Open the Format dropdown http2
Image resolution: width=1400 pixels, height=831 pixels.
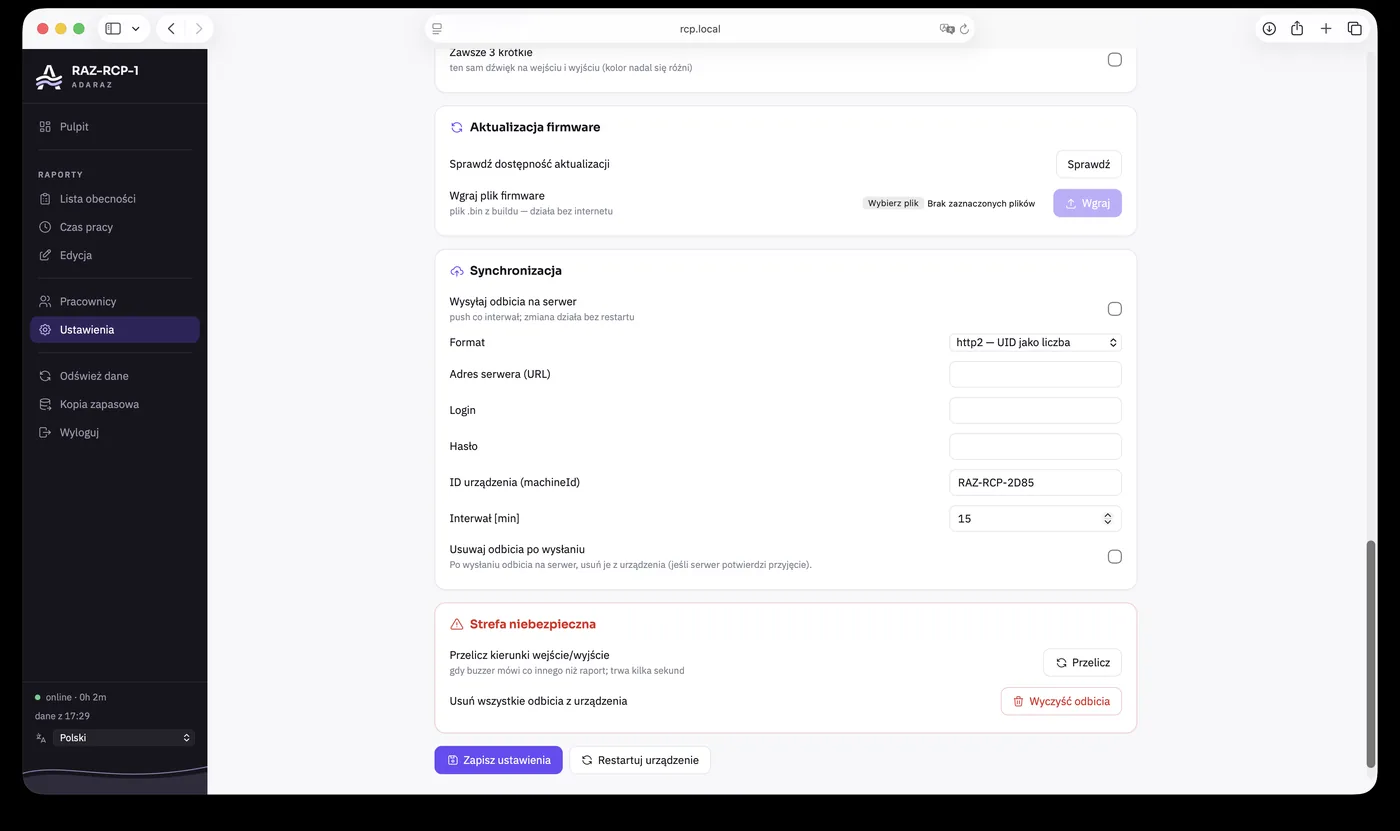[x=1035, y=342]
